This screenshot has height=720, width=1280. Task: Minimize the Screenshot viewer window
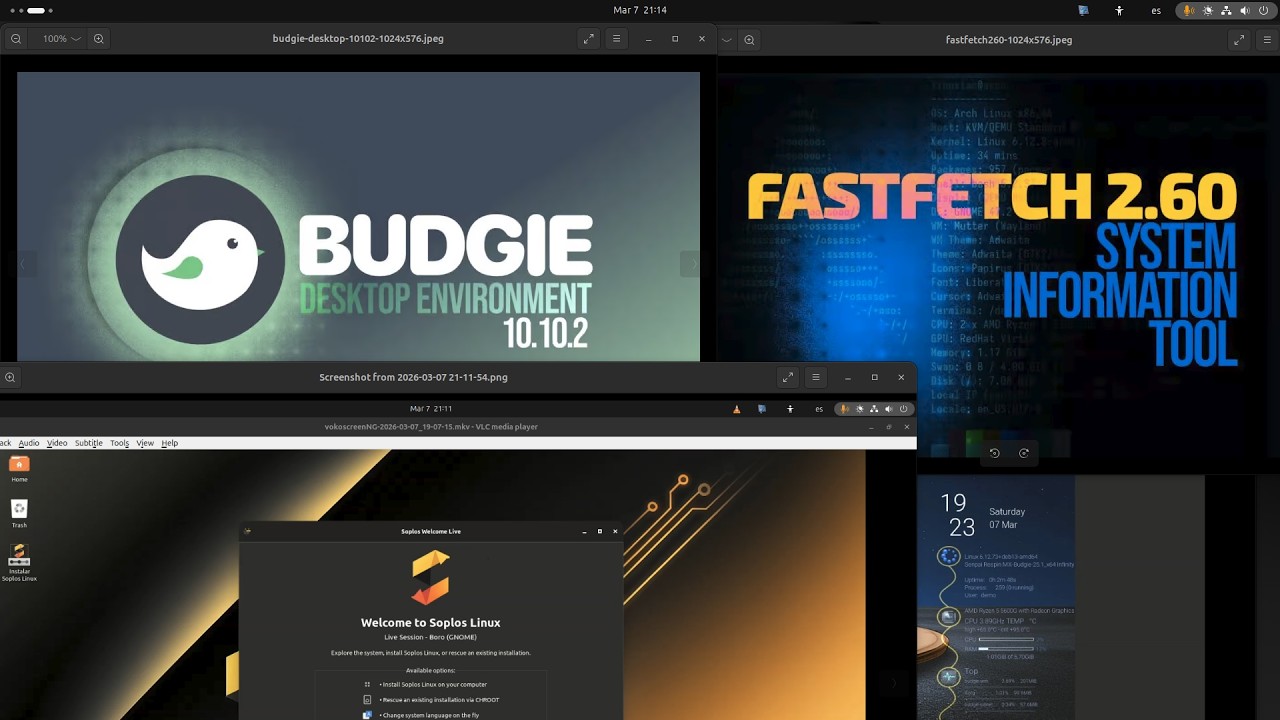[848, 377]
